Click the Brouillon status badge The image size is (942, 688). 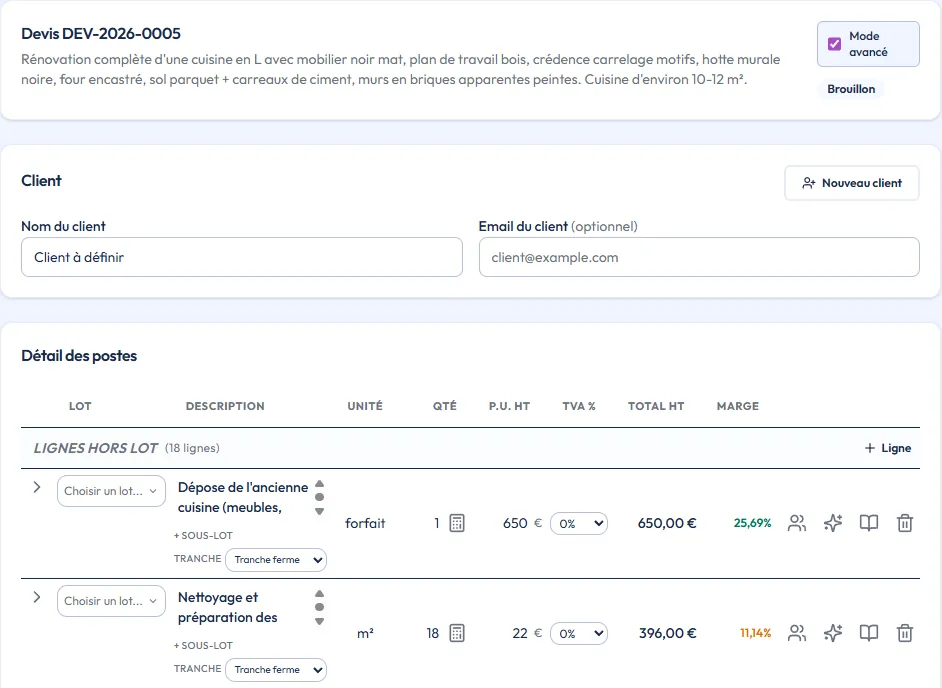[x=851, y=89]
